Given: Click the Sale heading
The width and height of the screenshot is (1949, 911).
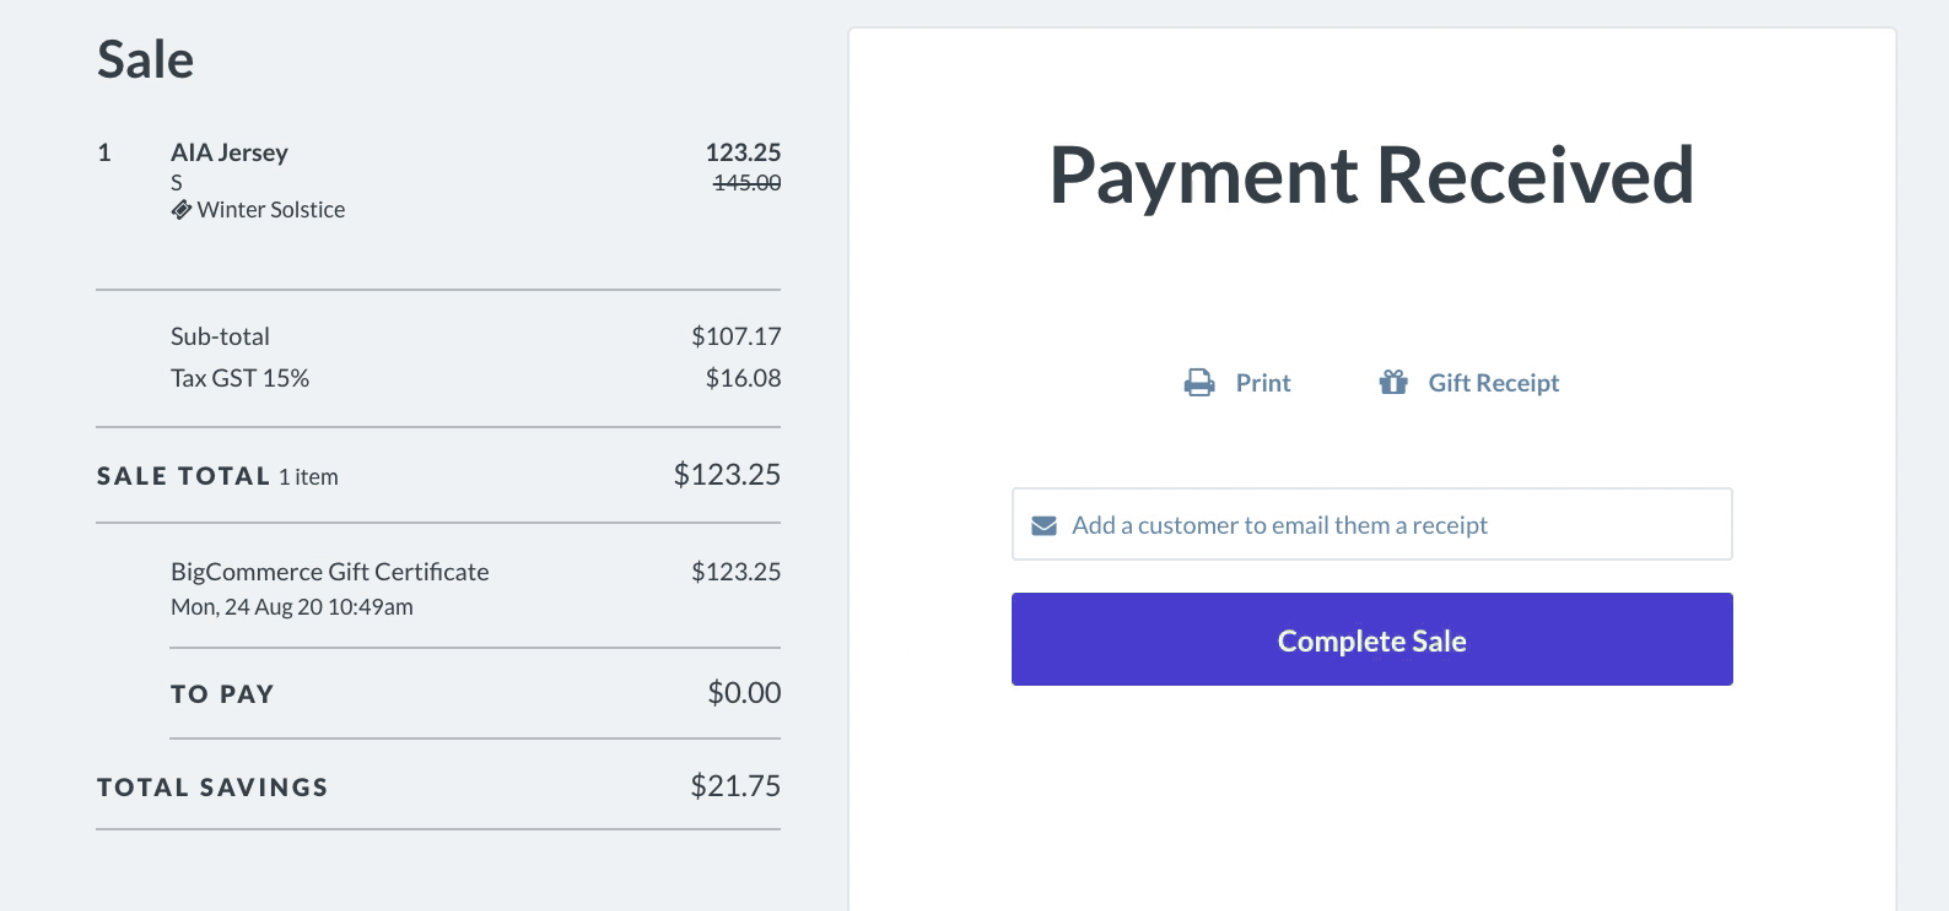Looking at the screenshot, I should coord(146,59).
